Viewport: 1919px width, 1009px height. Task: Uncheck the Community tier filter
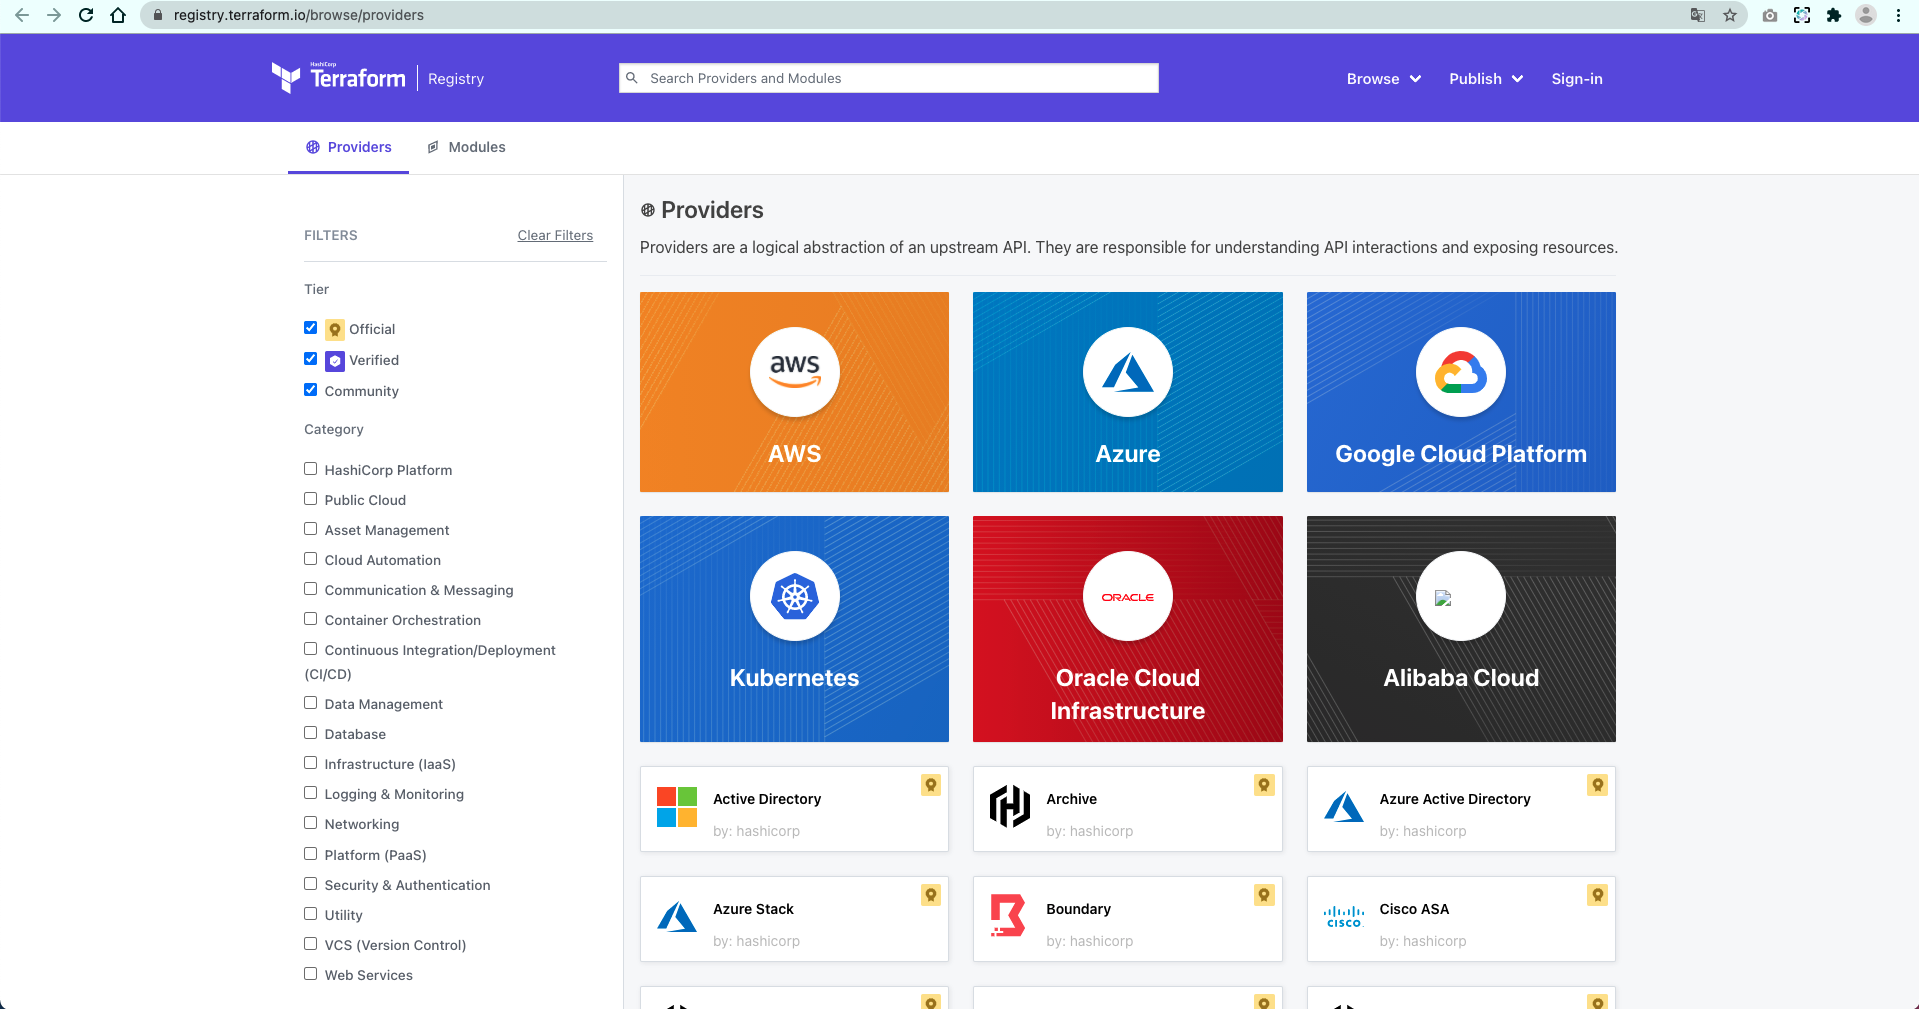click(311, 390)
